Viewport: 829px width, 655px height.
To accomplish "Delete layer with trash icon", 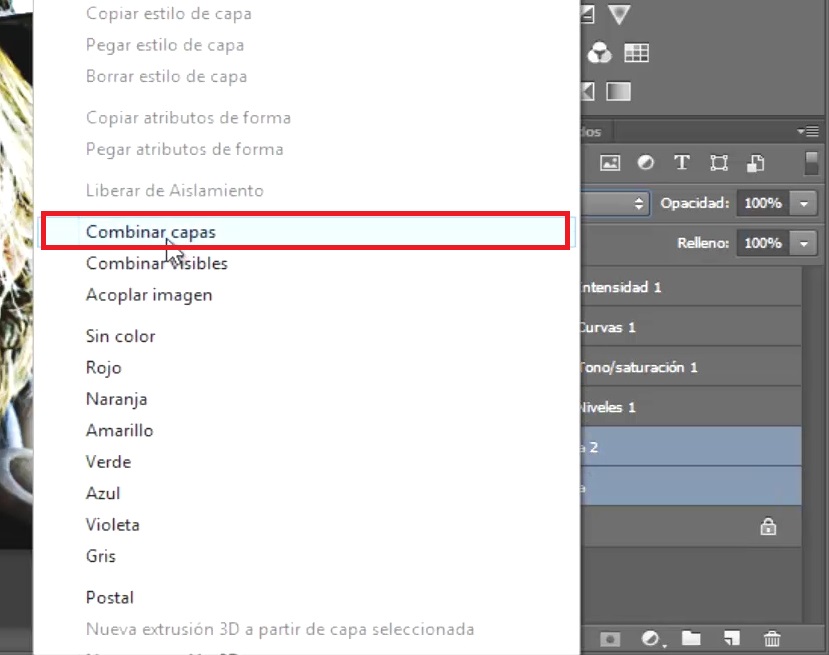I will [x=772, y=639].
